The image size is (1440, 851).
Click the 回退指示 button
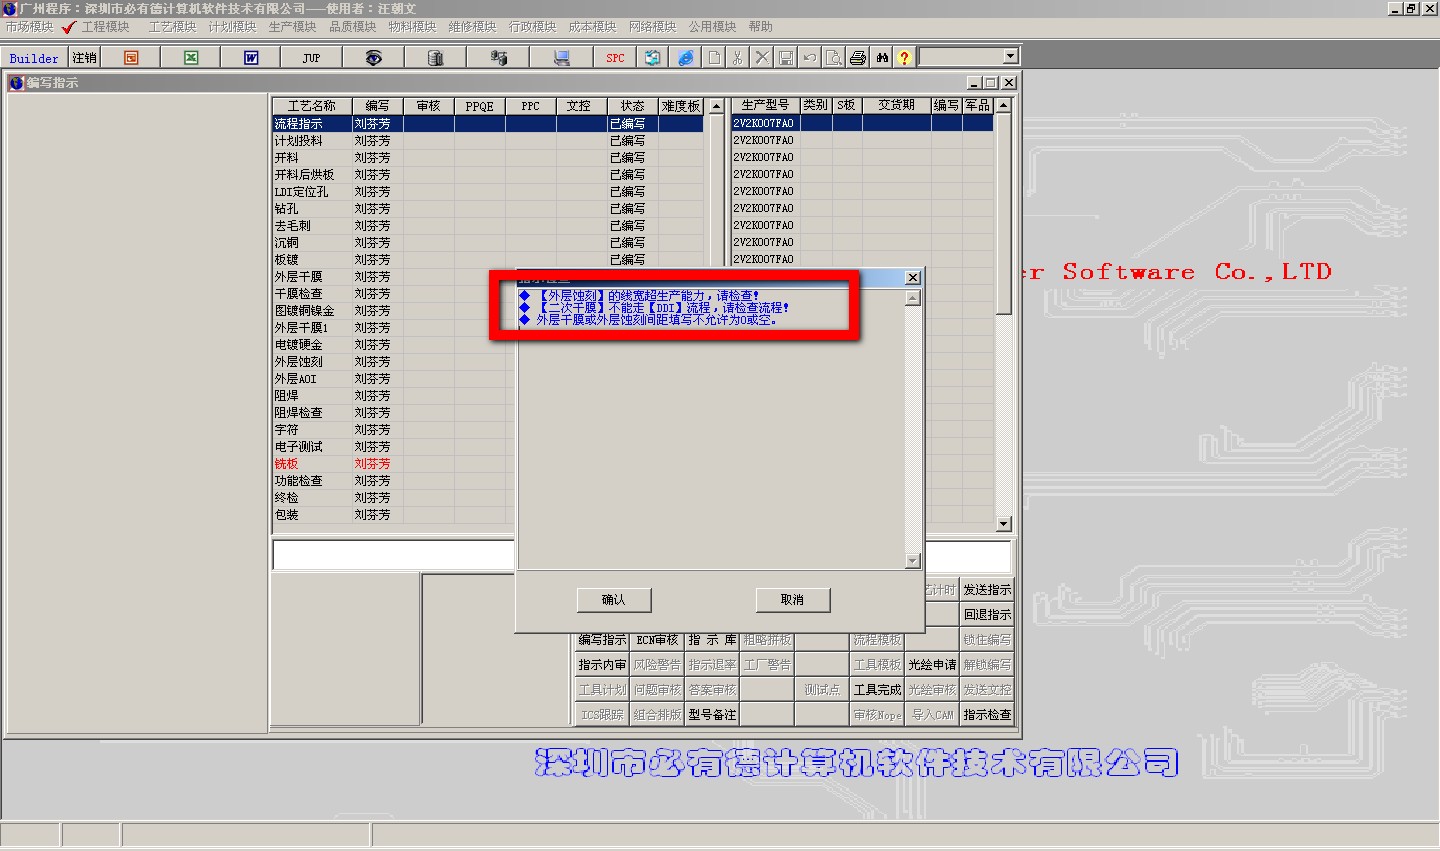coord(987,615)
